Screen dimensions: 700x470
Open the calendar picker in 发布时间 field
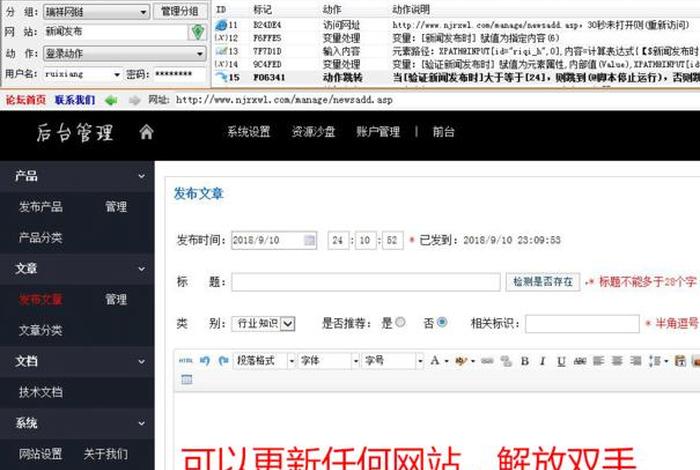[309, 240]
